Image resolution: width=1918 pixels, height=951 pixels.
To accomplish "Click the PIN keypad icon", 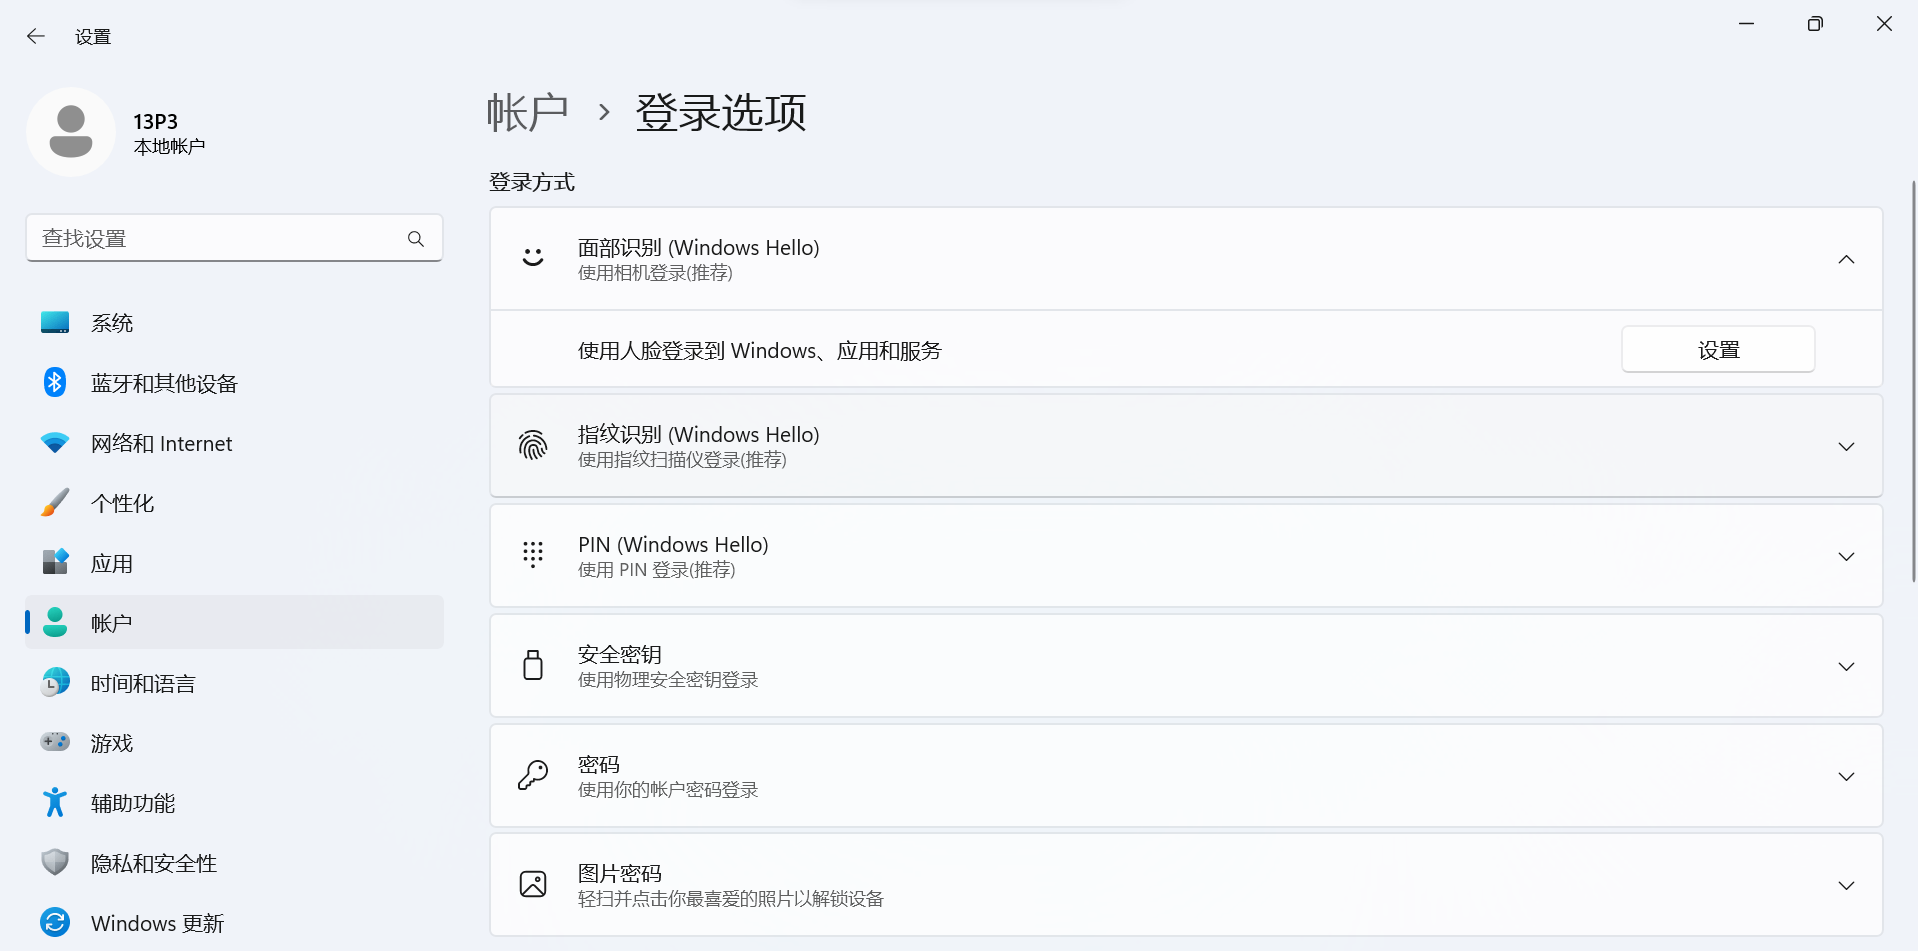I will click(x=533, y=556).
